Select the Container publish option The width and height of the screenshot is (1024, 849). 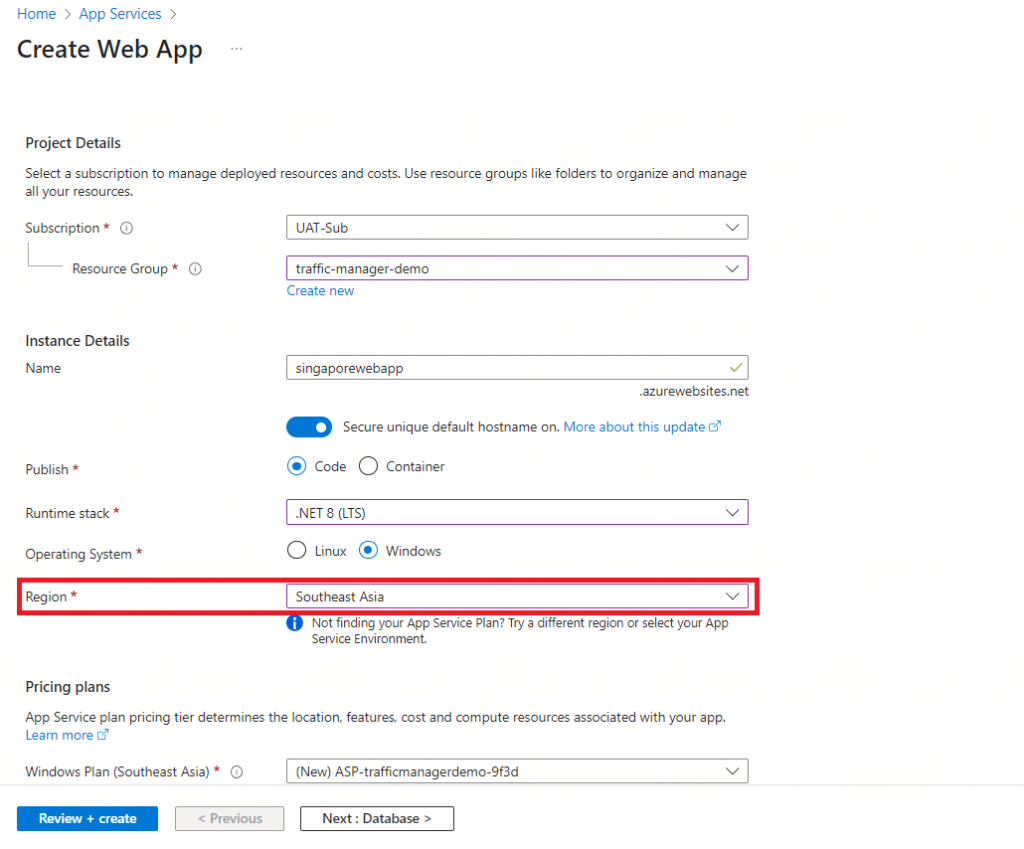(x=368, y=466)
